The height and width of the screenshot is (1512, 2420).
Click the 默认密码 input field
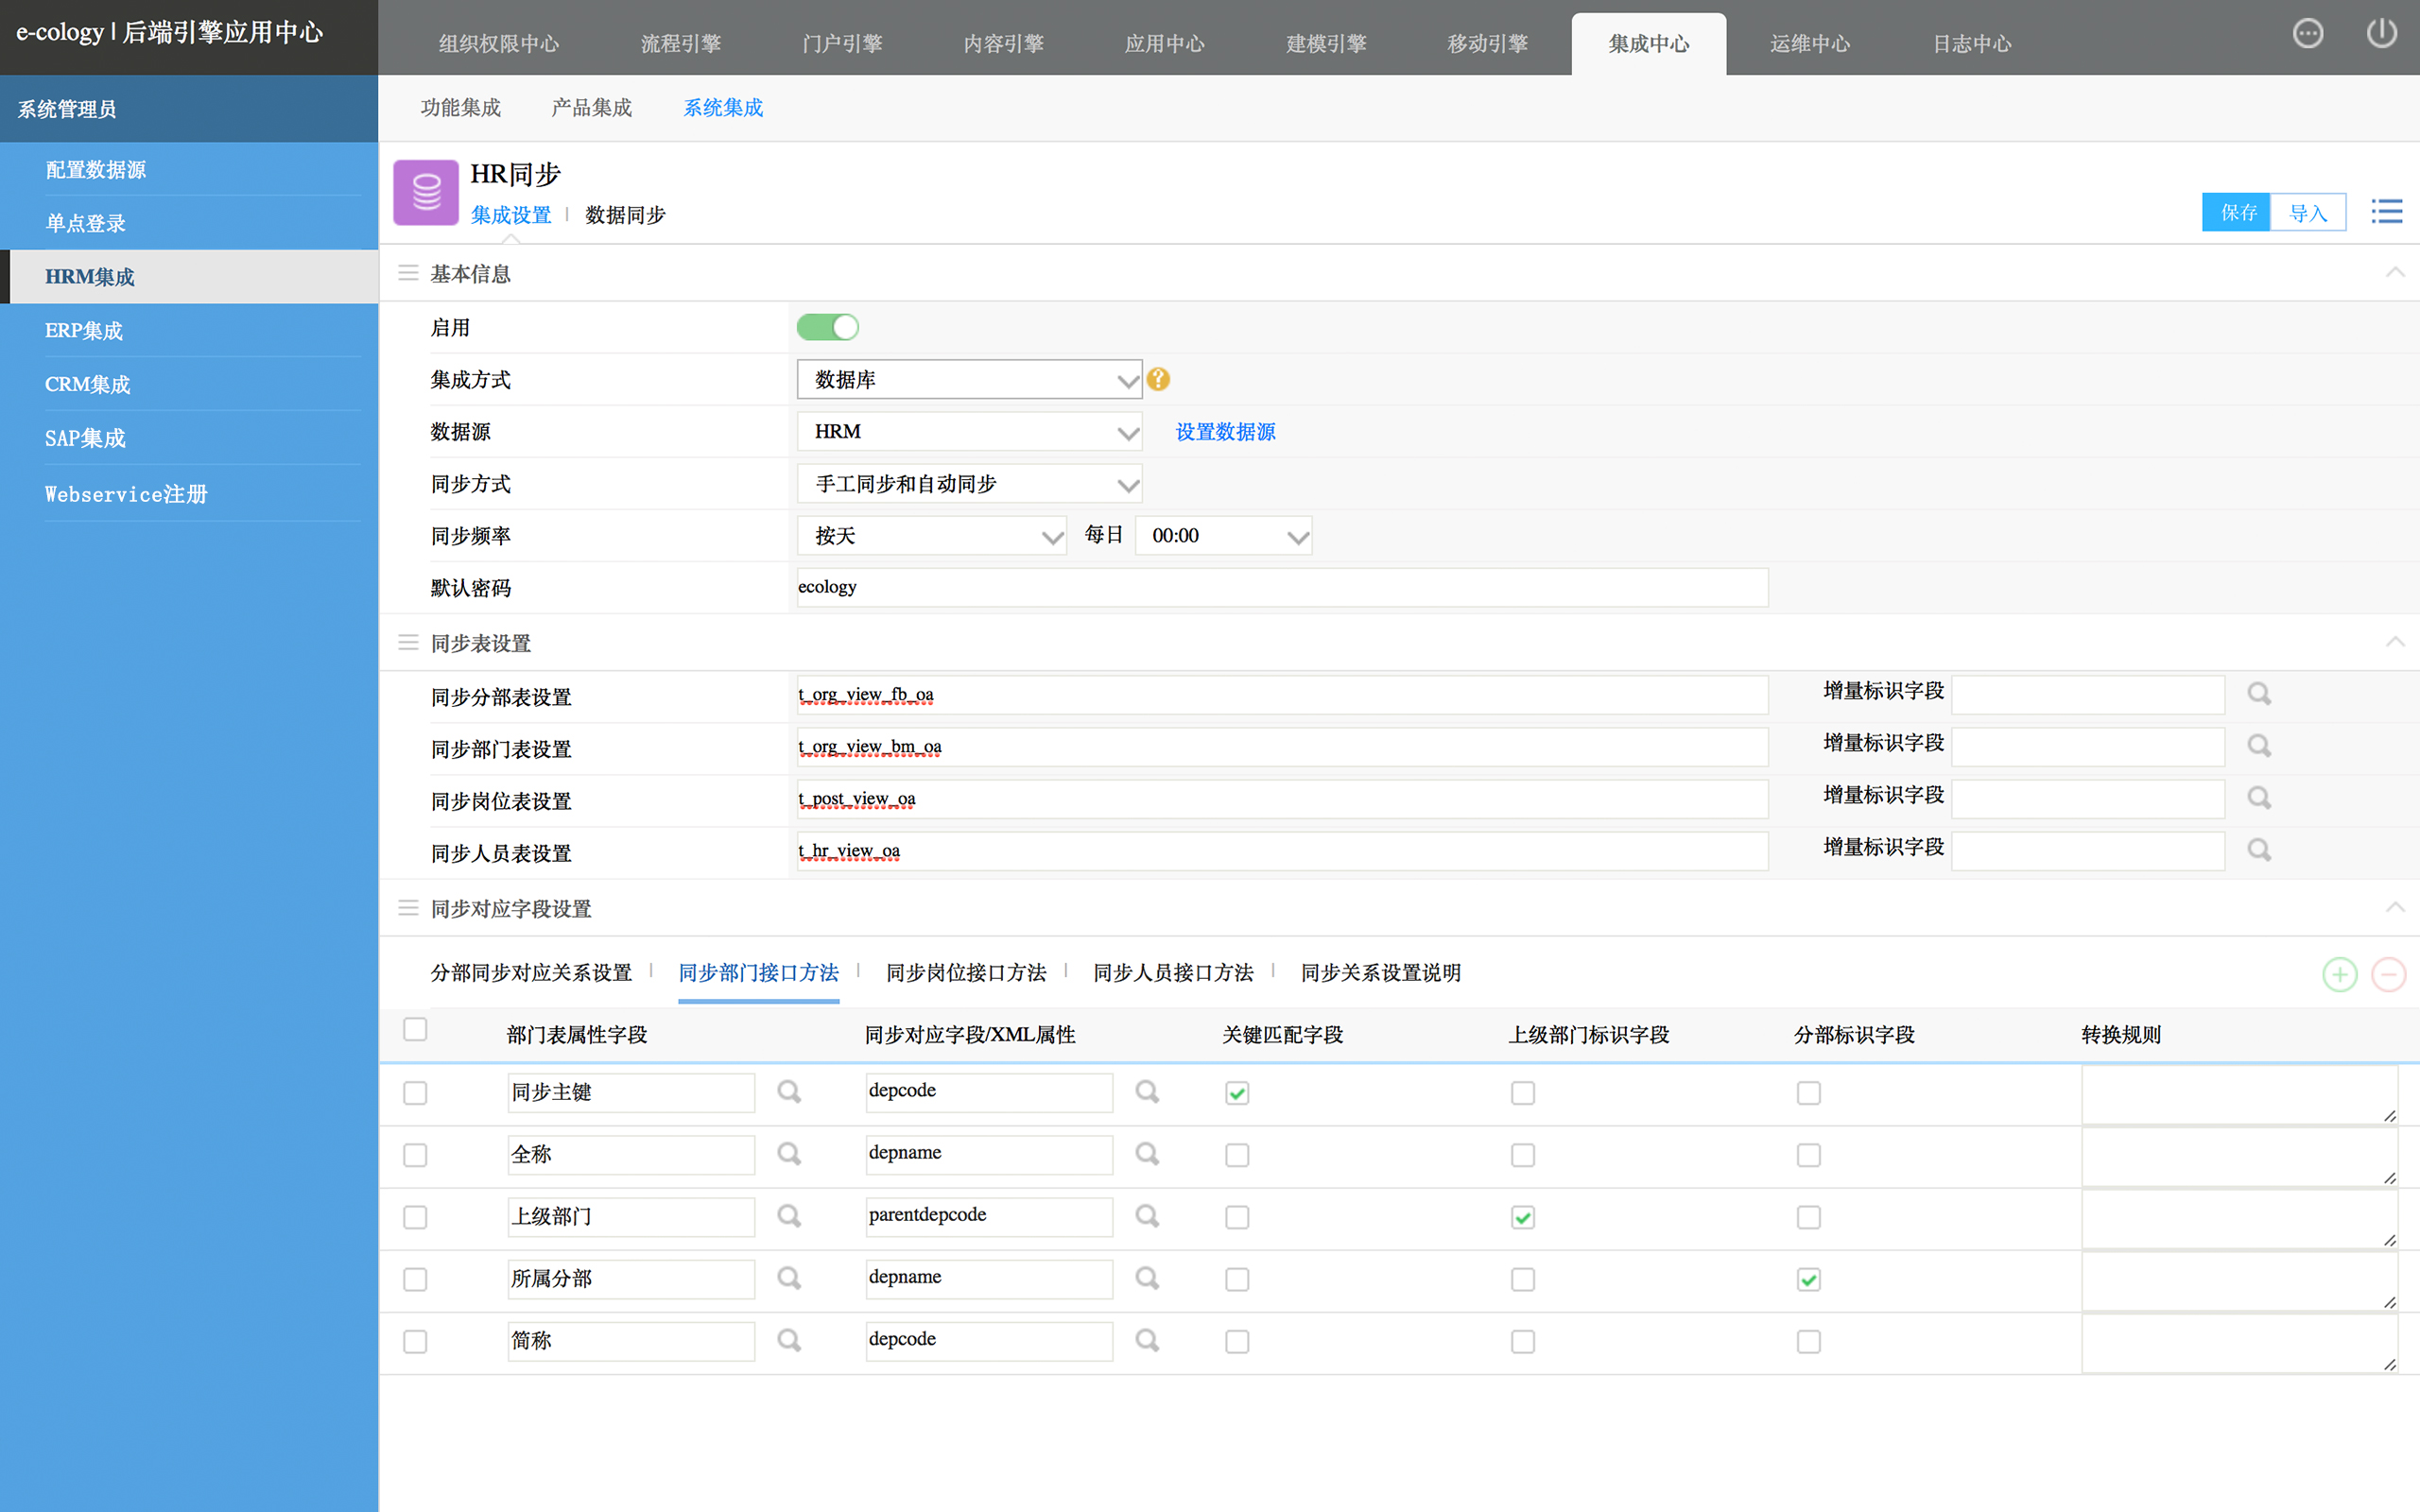point(1281,588)
